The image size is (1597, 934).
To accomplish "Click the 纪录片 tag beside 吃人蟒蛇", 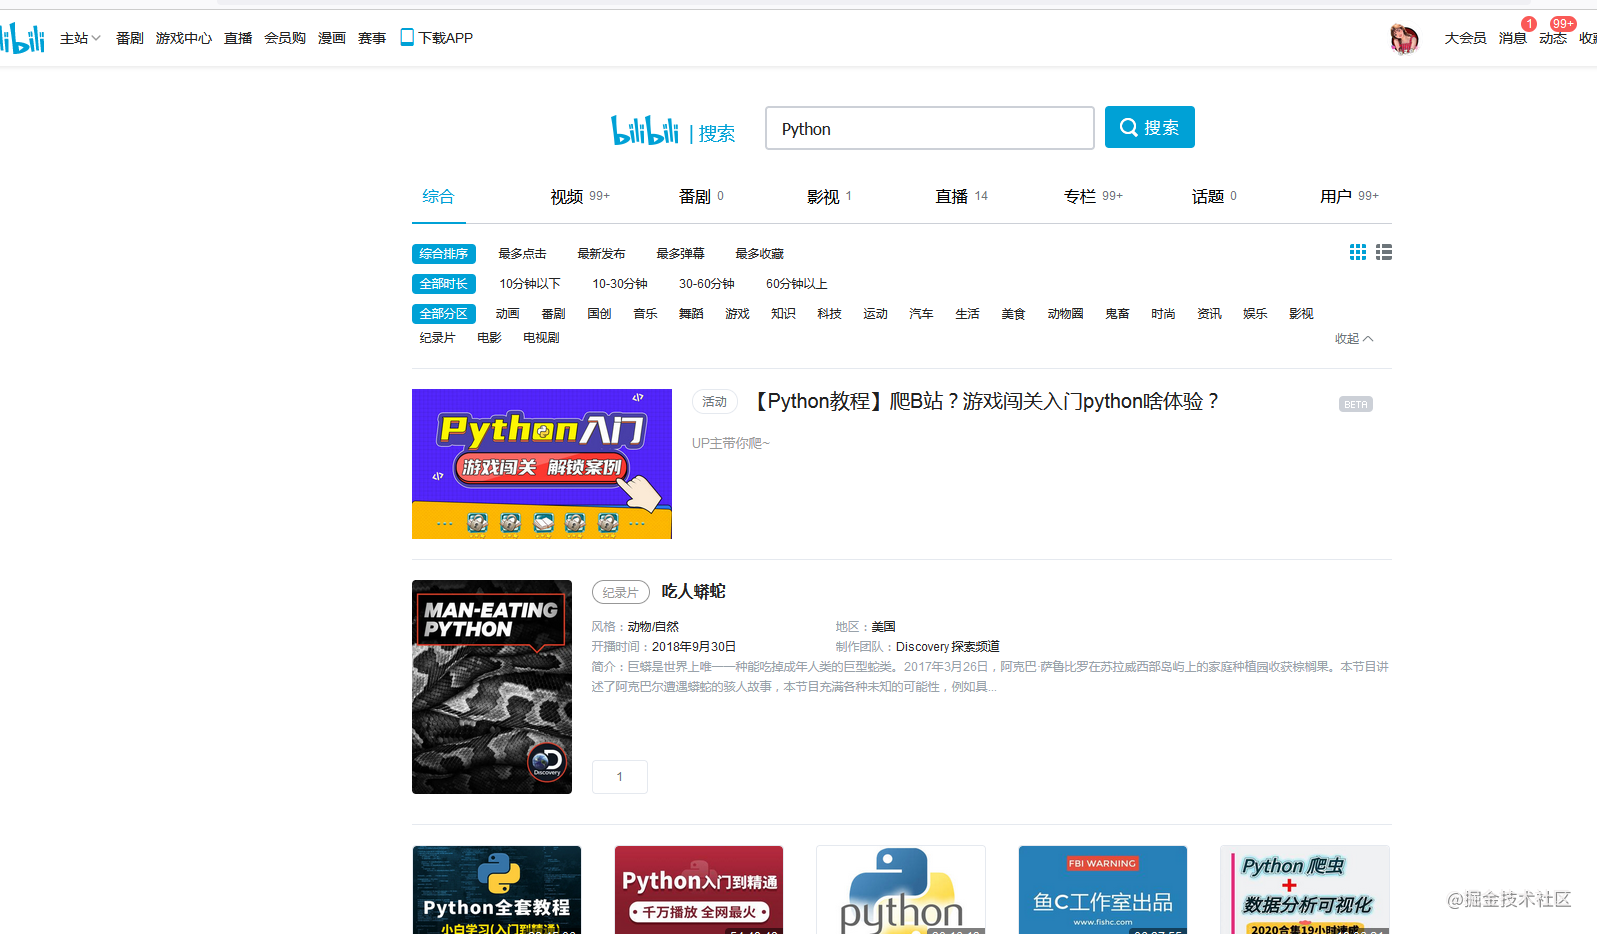I will coord(620,592).
